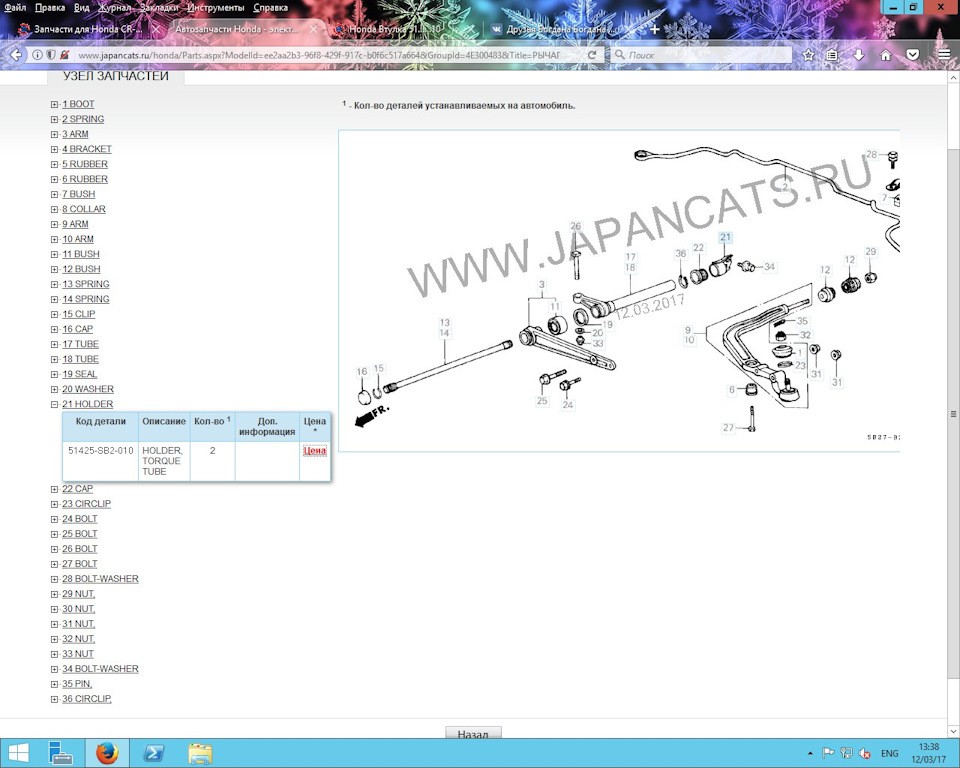
Task: Launch PowerShell from the taskbar
Action: 153,753
